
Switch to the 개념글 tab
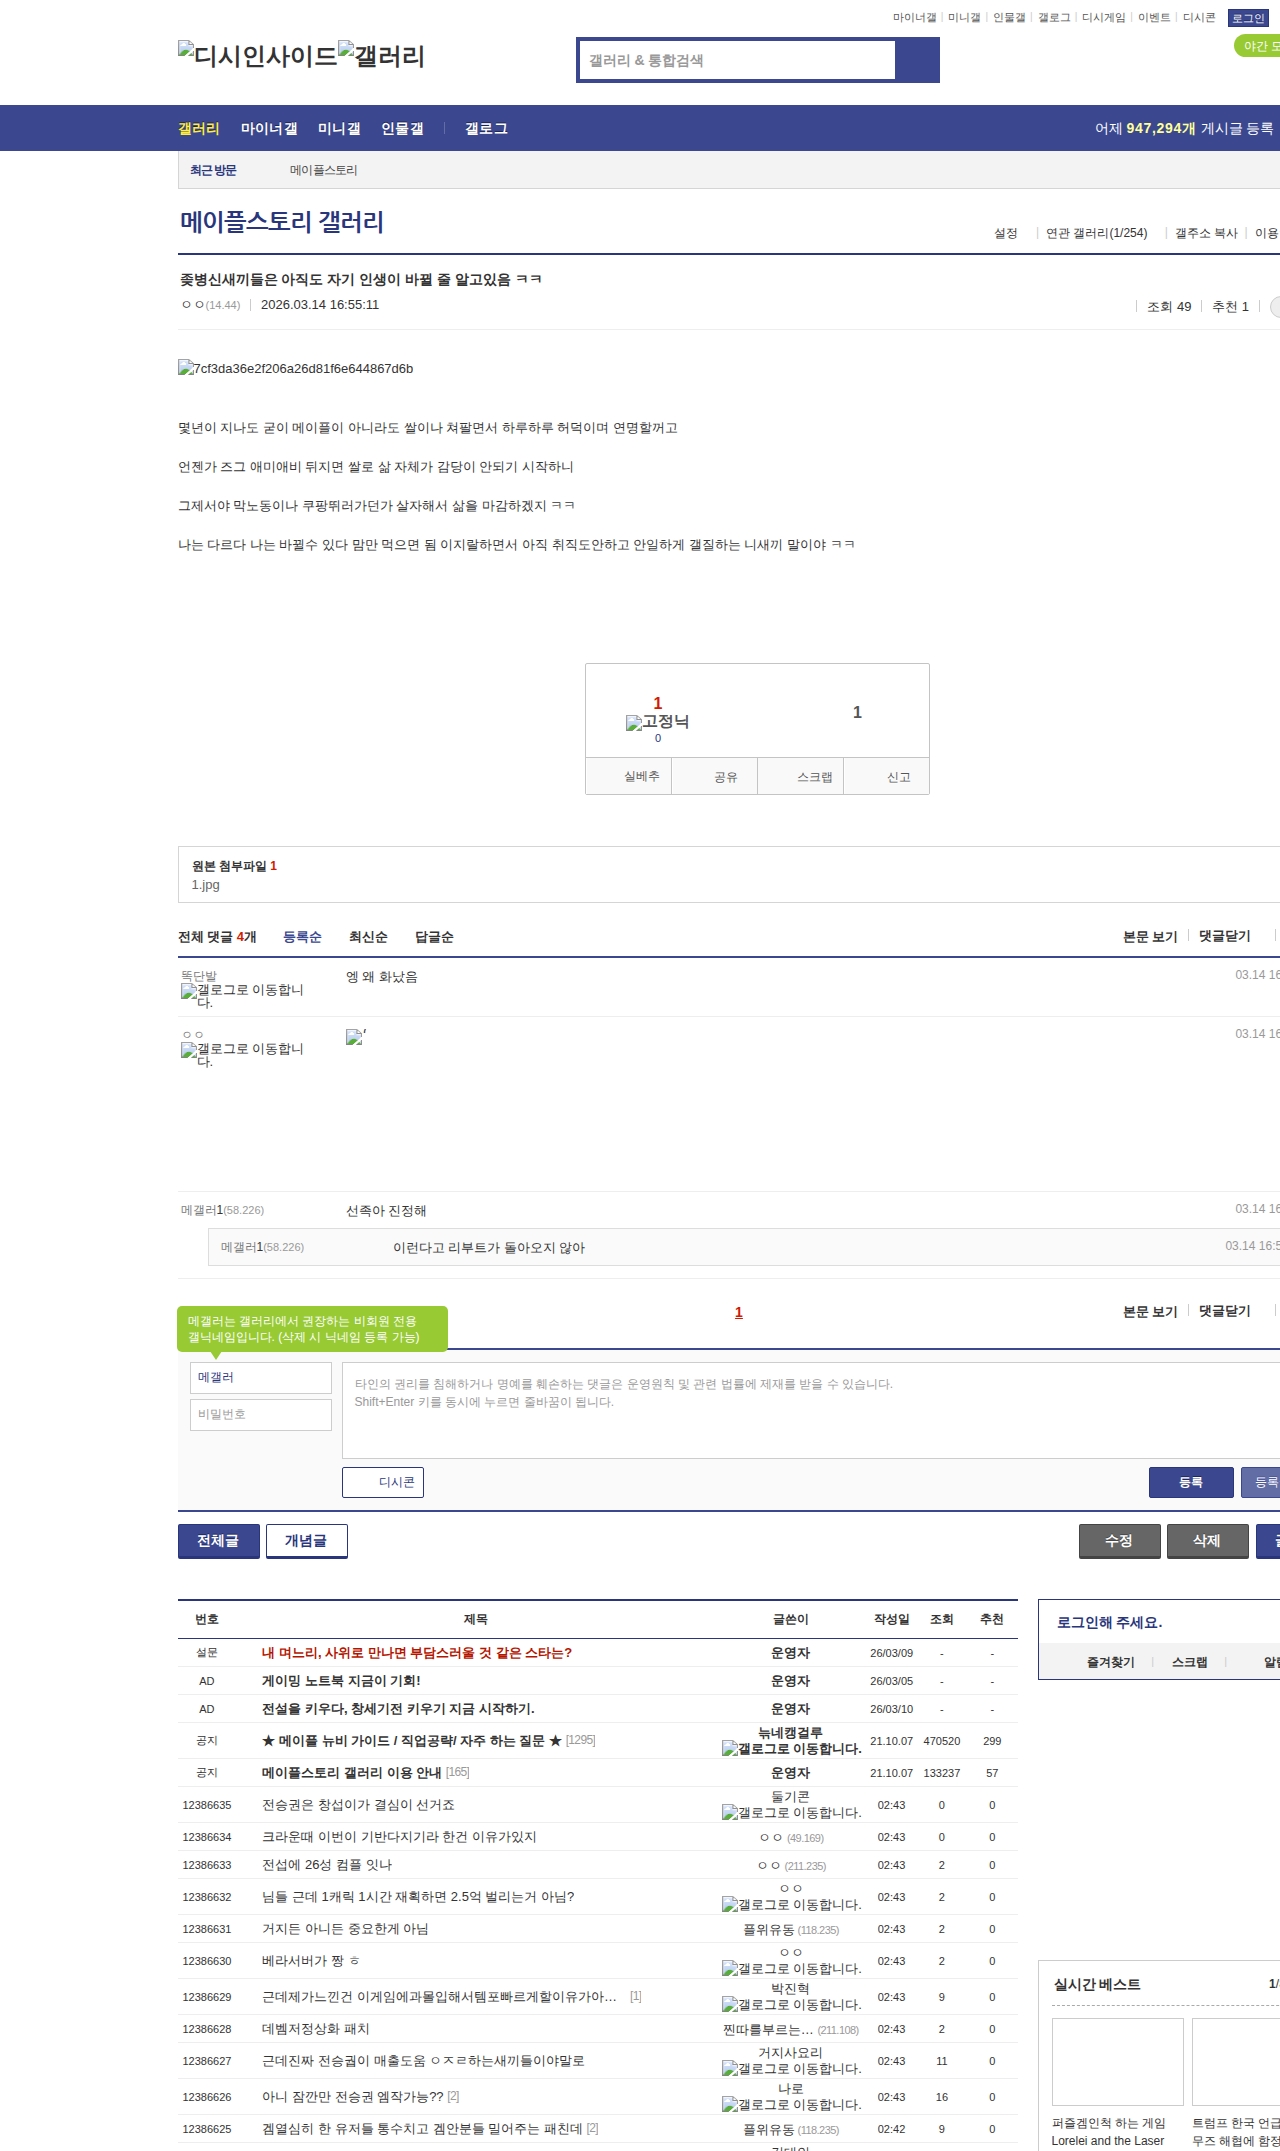click(x=306, y=1541)
